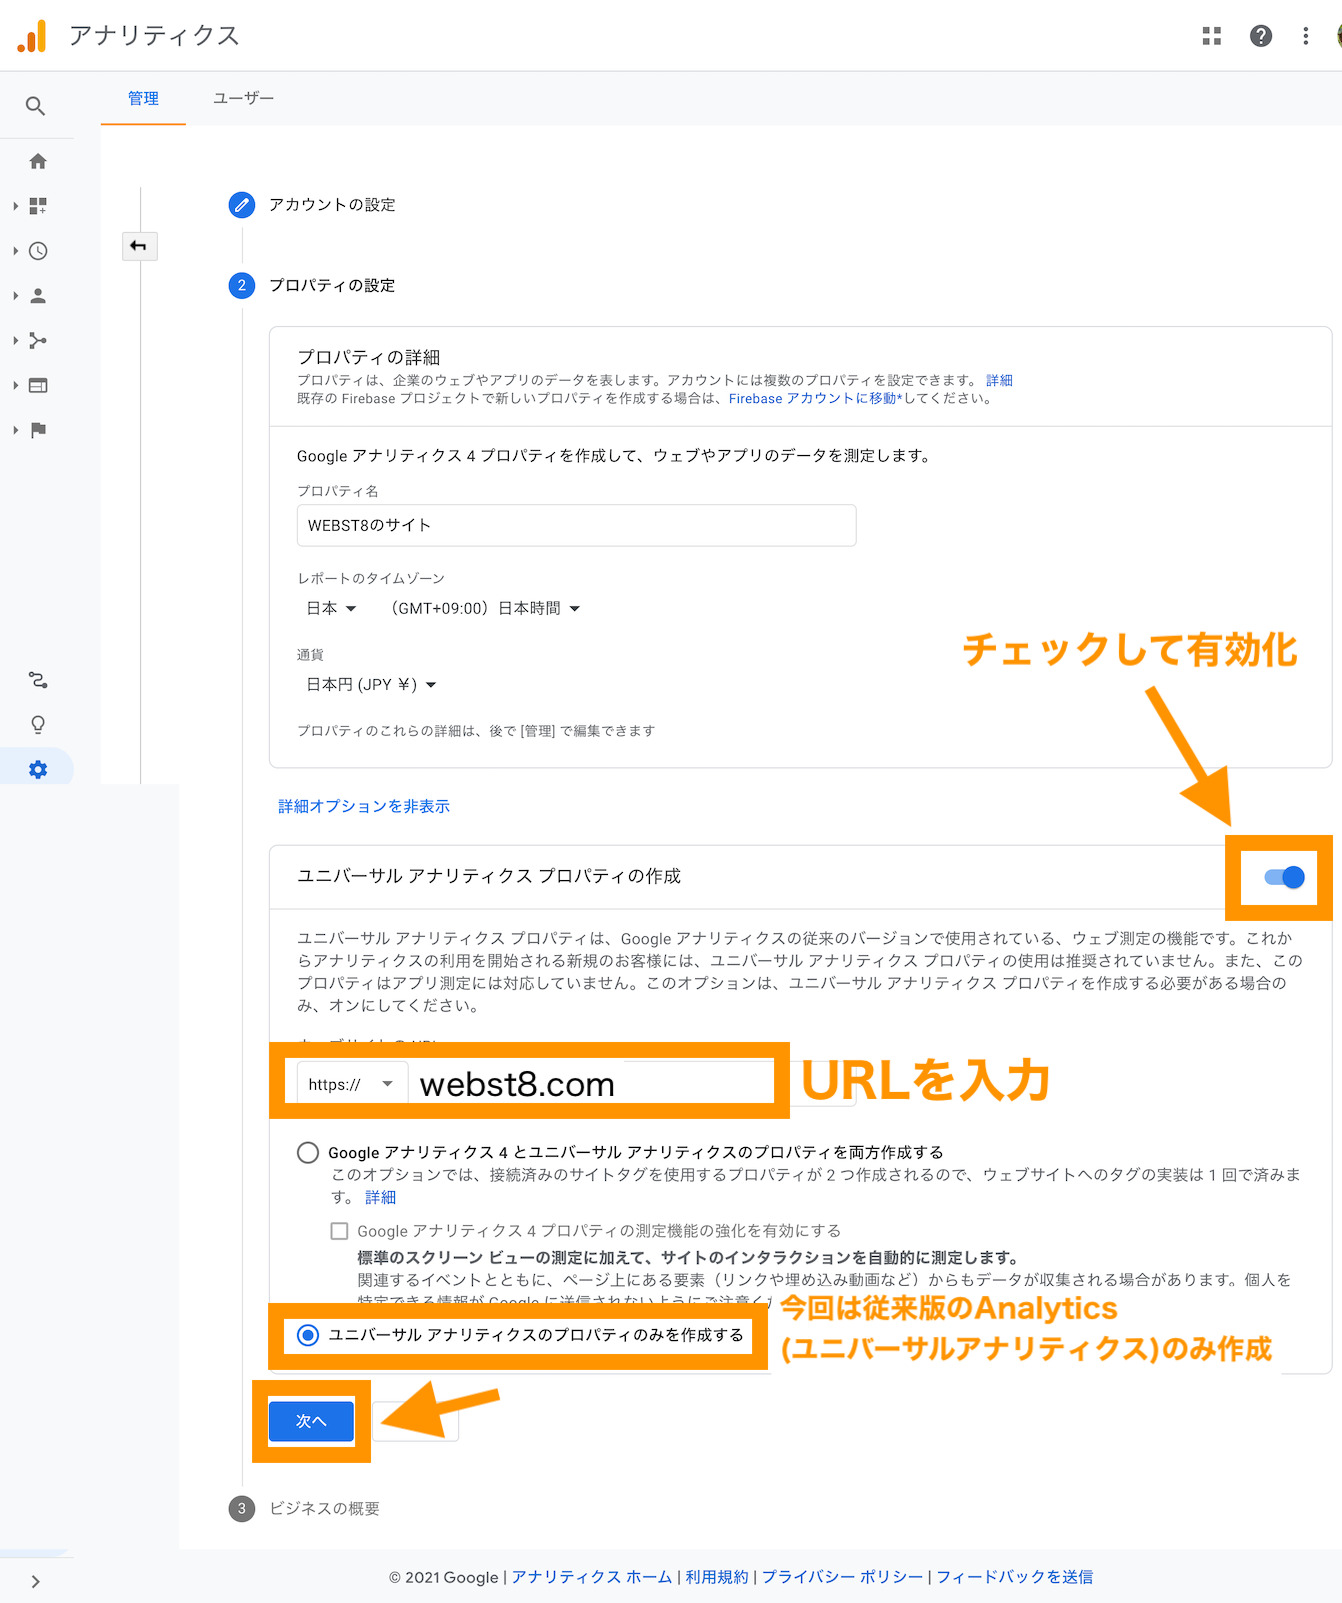This screenshot has width=1342, height=1603.
Task: Open the Behavior layout icon
Action: point(38,385)
